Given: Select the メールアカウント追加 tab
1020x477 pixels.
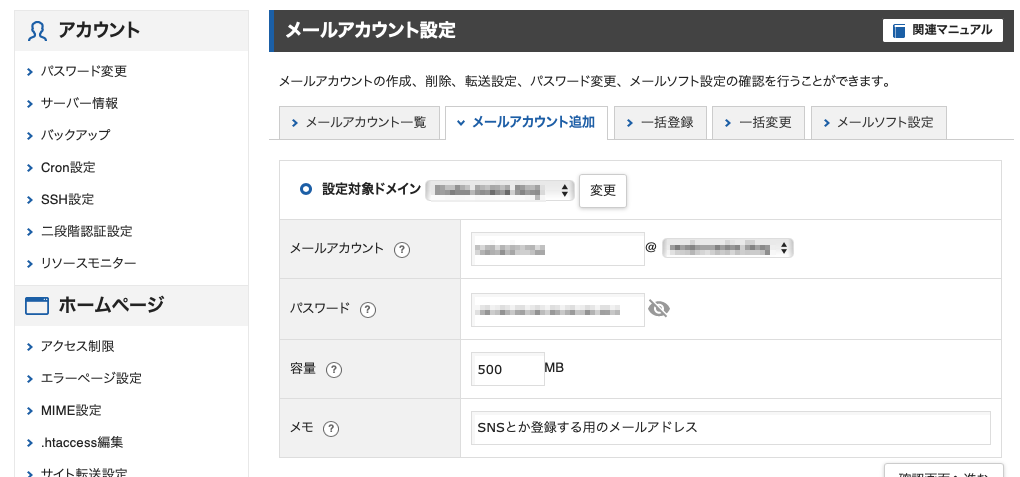Looking at the screenshot, I should point(526,122).
